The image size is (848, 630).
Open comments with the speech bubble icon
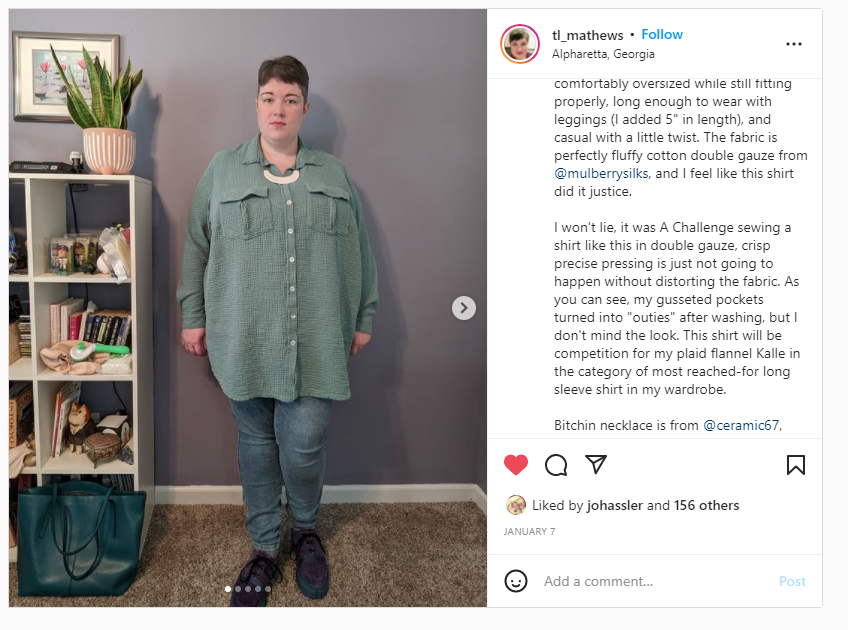pyautogui.click(x=556, y=465)
